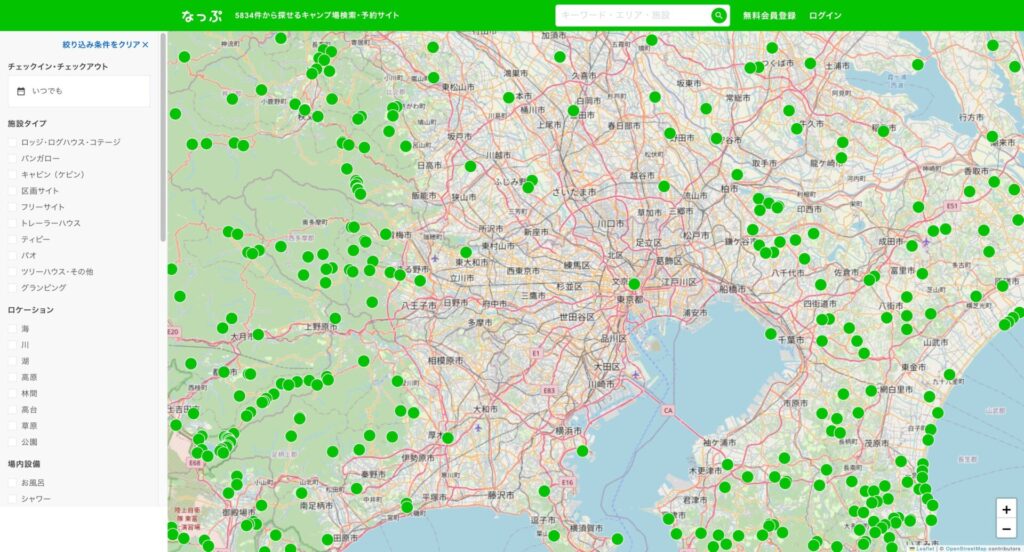Open the check-in date picker showing いつでも

click(79, 91)
